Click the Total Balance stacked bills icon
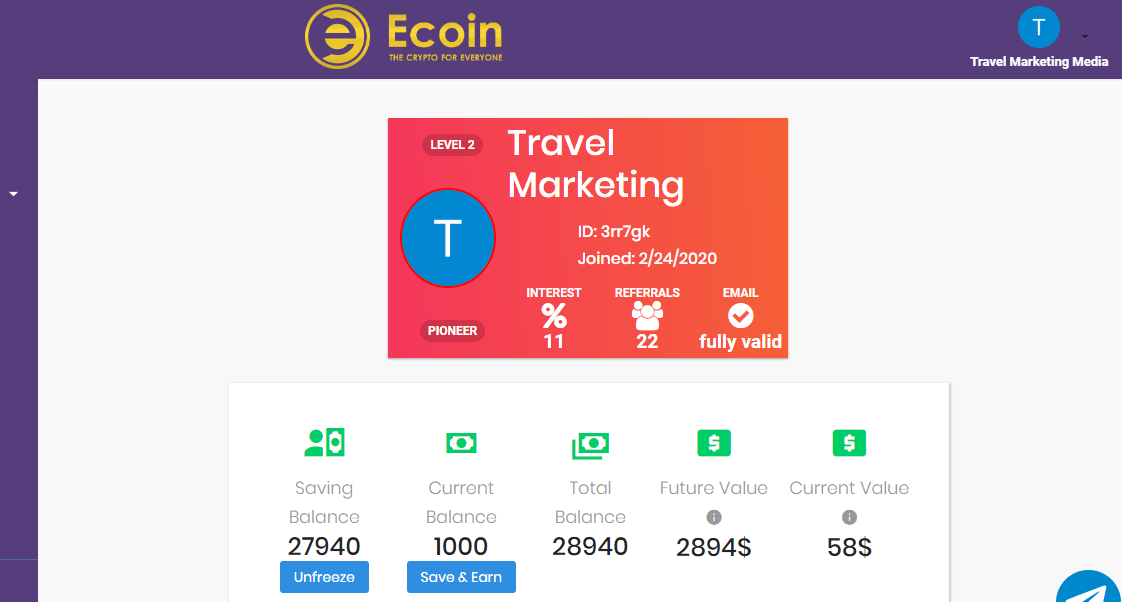 pyautogui.click(x=590, y=445)
